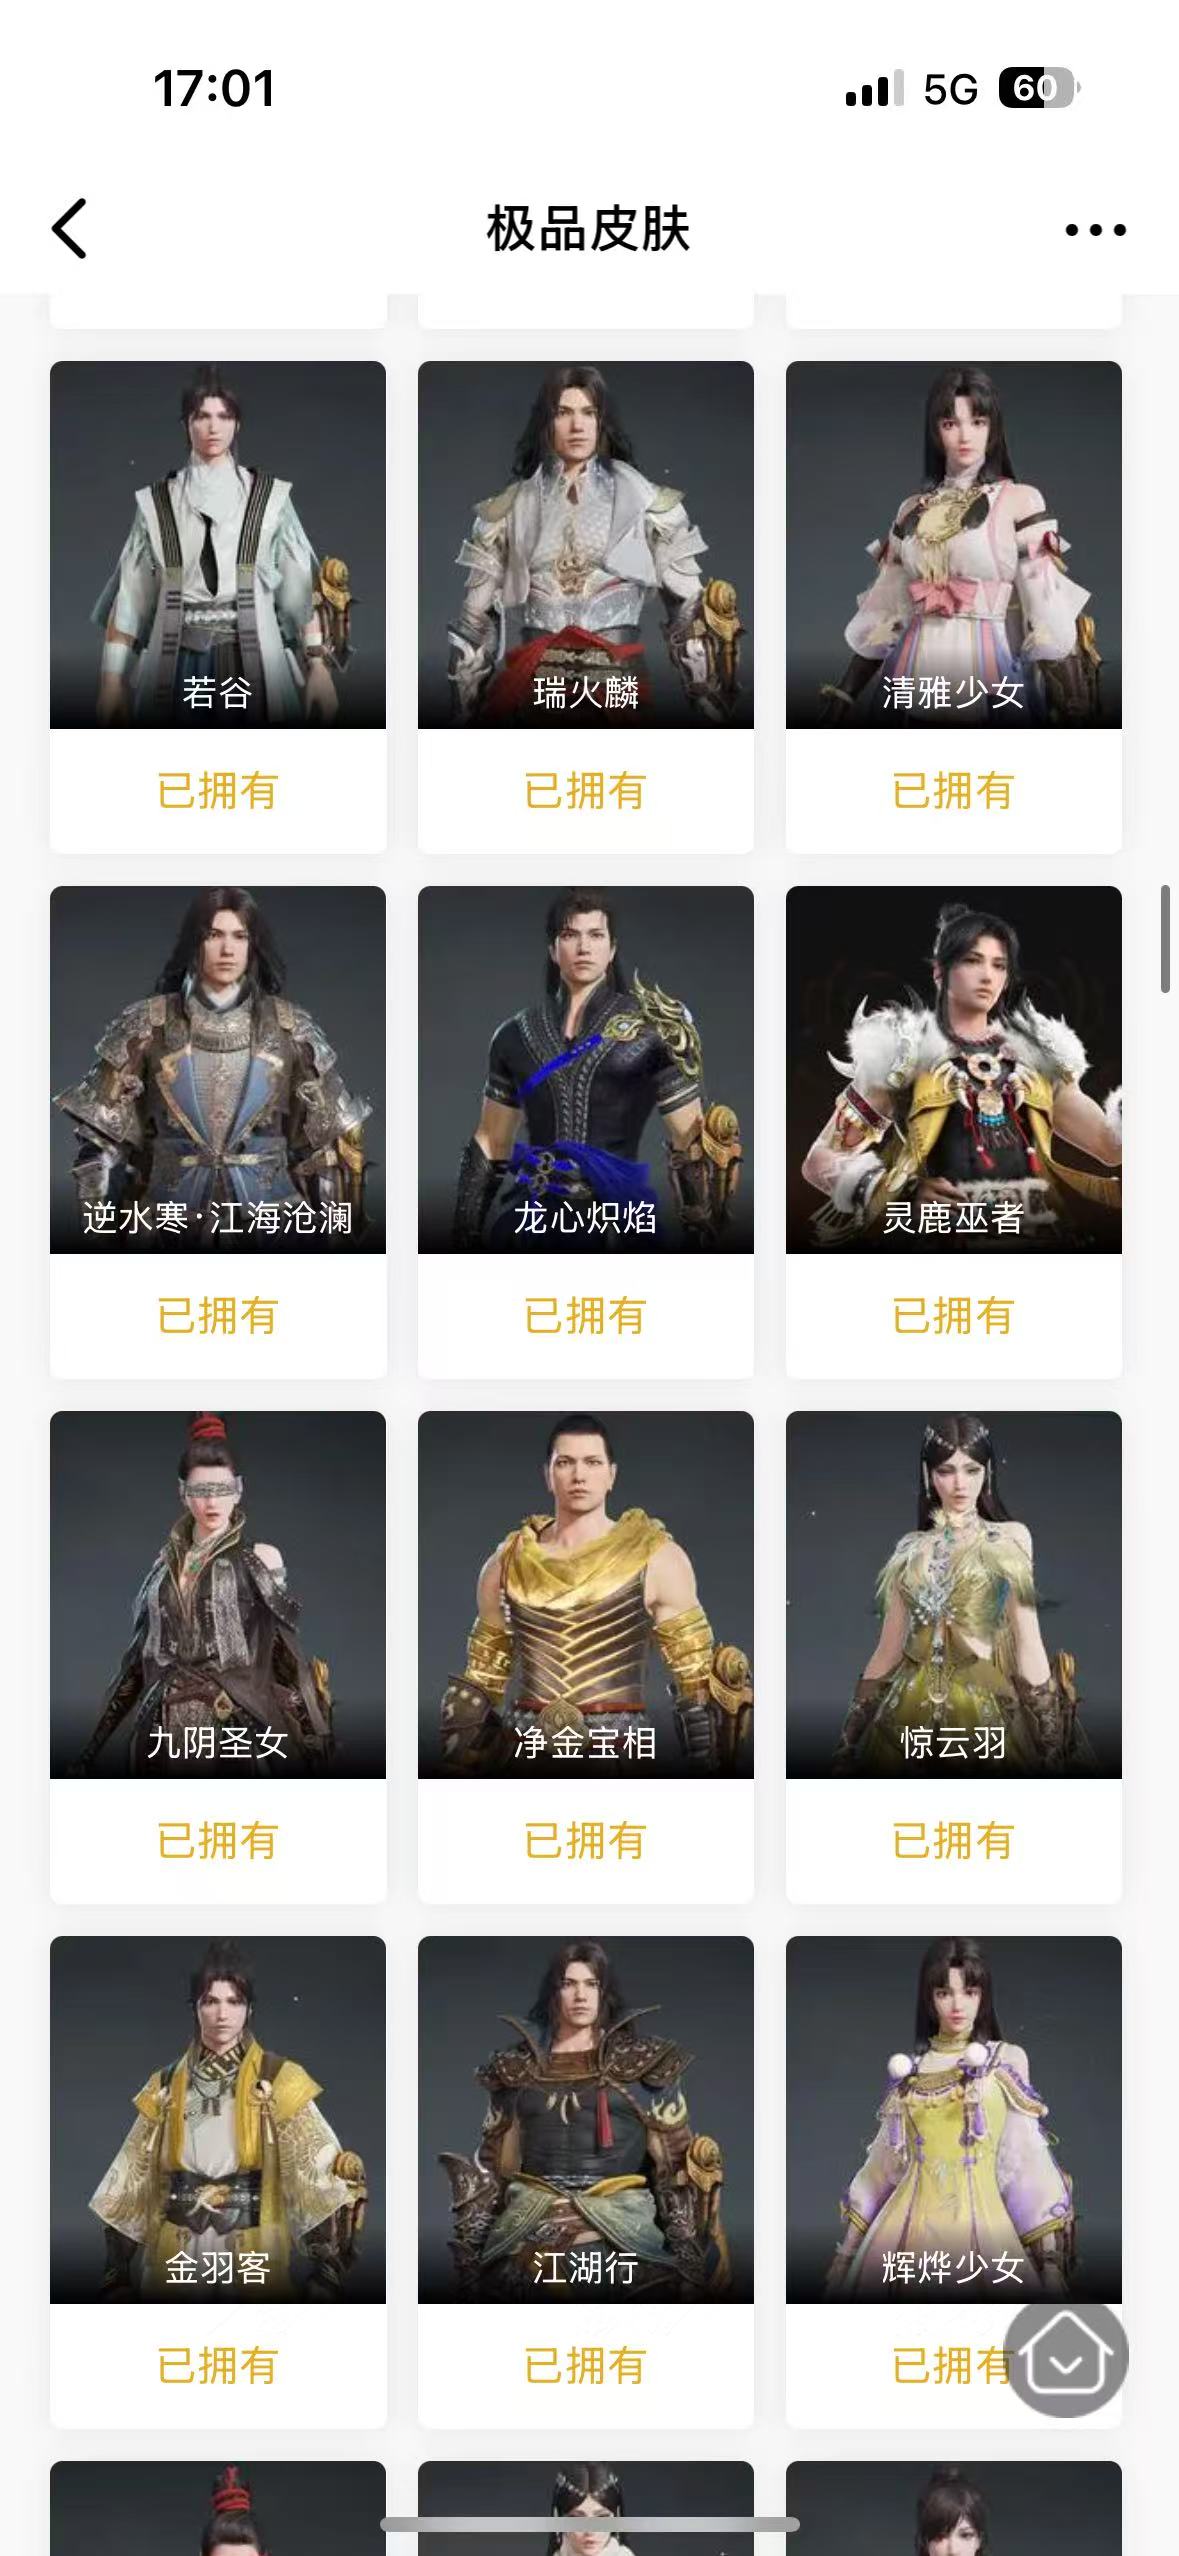Tap the cellular signal bars icon

pos(874,88)
